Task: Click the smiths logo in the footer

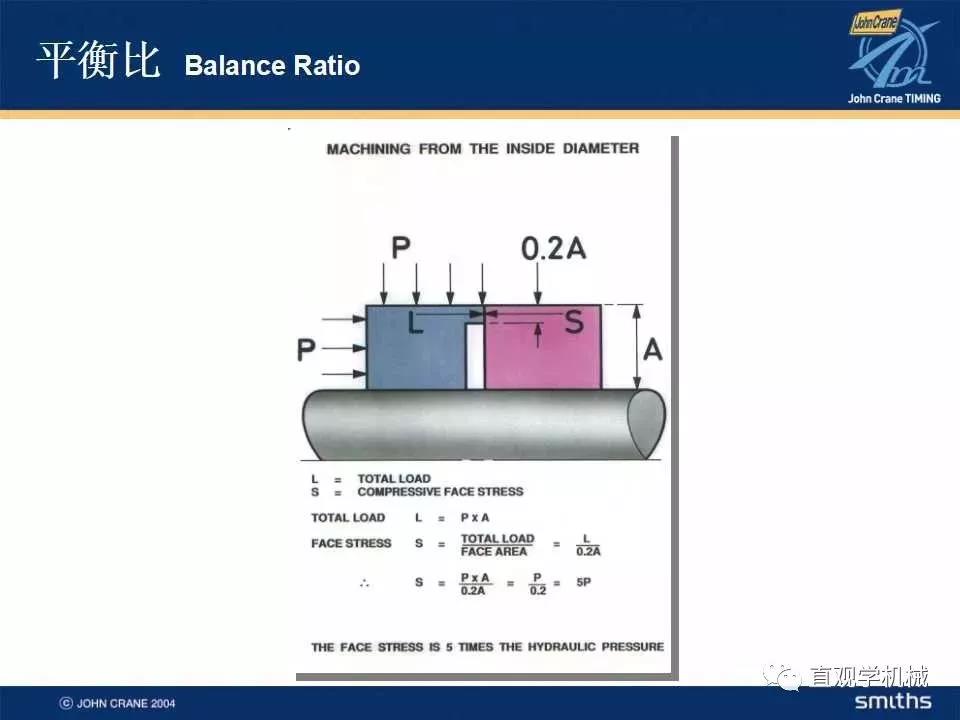Action: pos(893,702)
